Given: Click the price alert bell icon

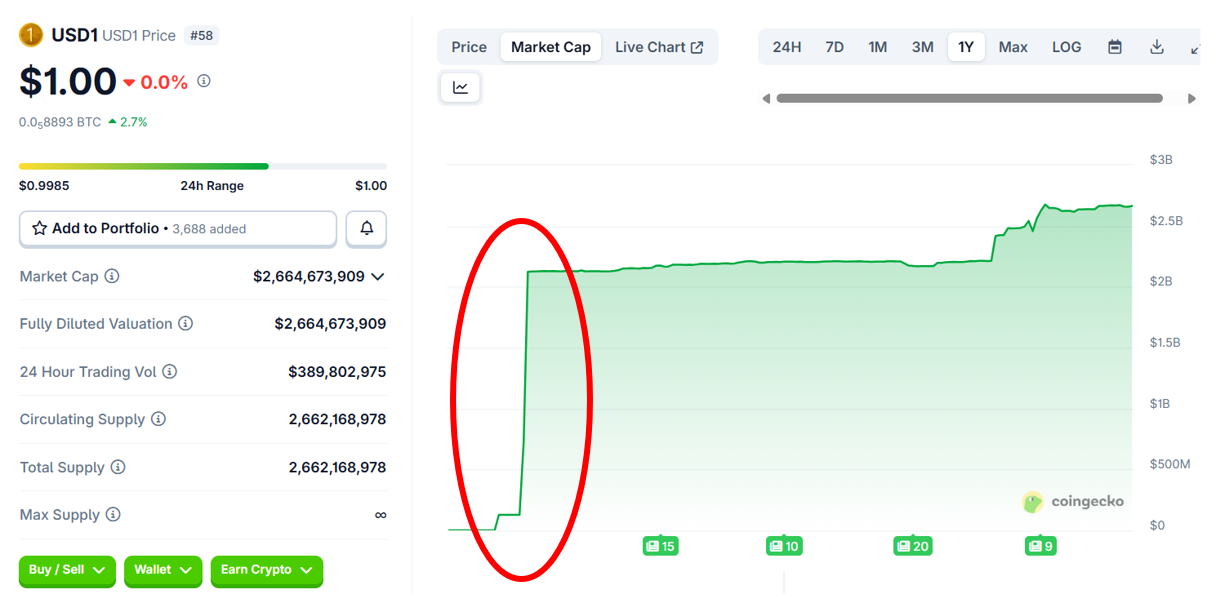Looking at the screenshot, I should [366, 229].
